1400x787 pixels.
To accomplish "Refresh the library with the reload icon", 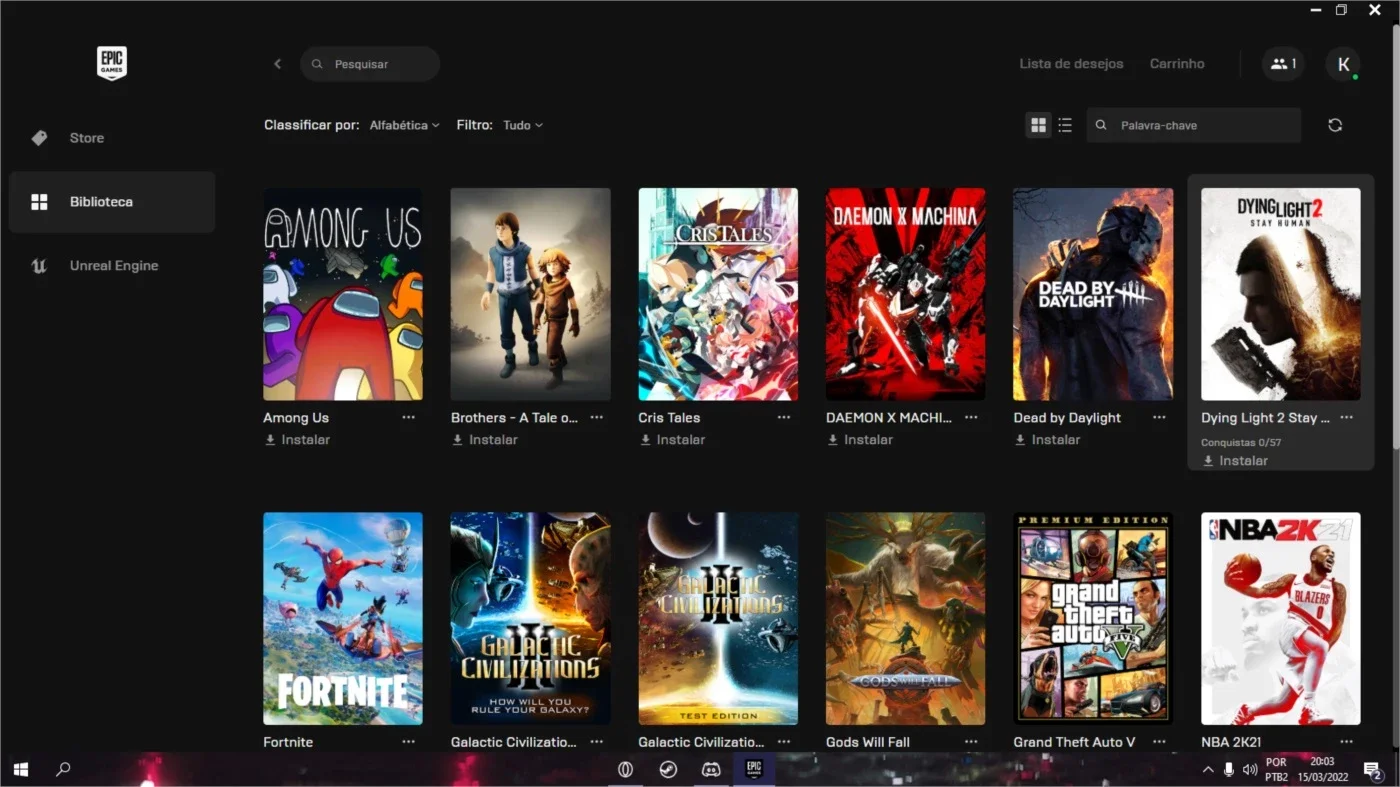I will pos(1335,125).
